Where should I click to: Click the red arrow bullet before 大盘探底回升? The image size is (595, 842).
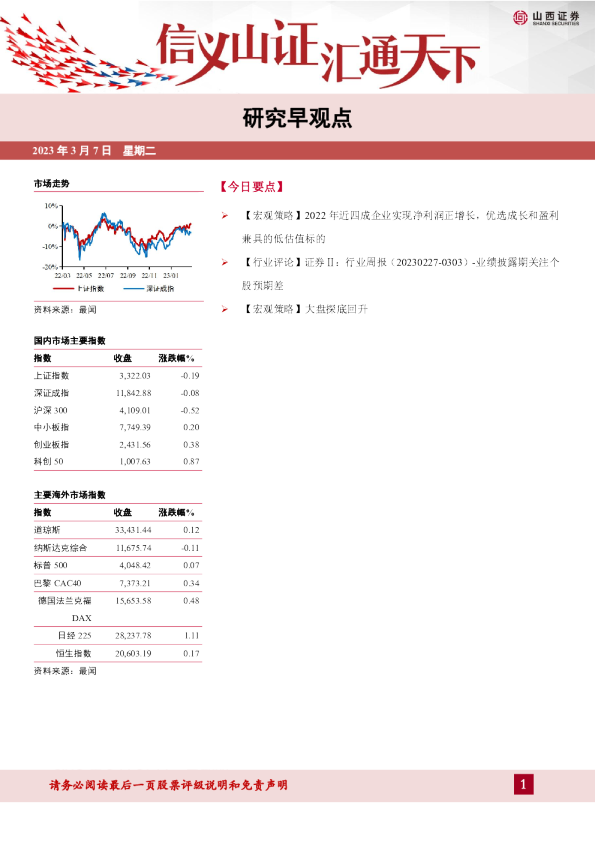tap(225, 309)
